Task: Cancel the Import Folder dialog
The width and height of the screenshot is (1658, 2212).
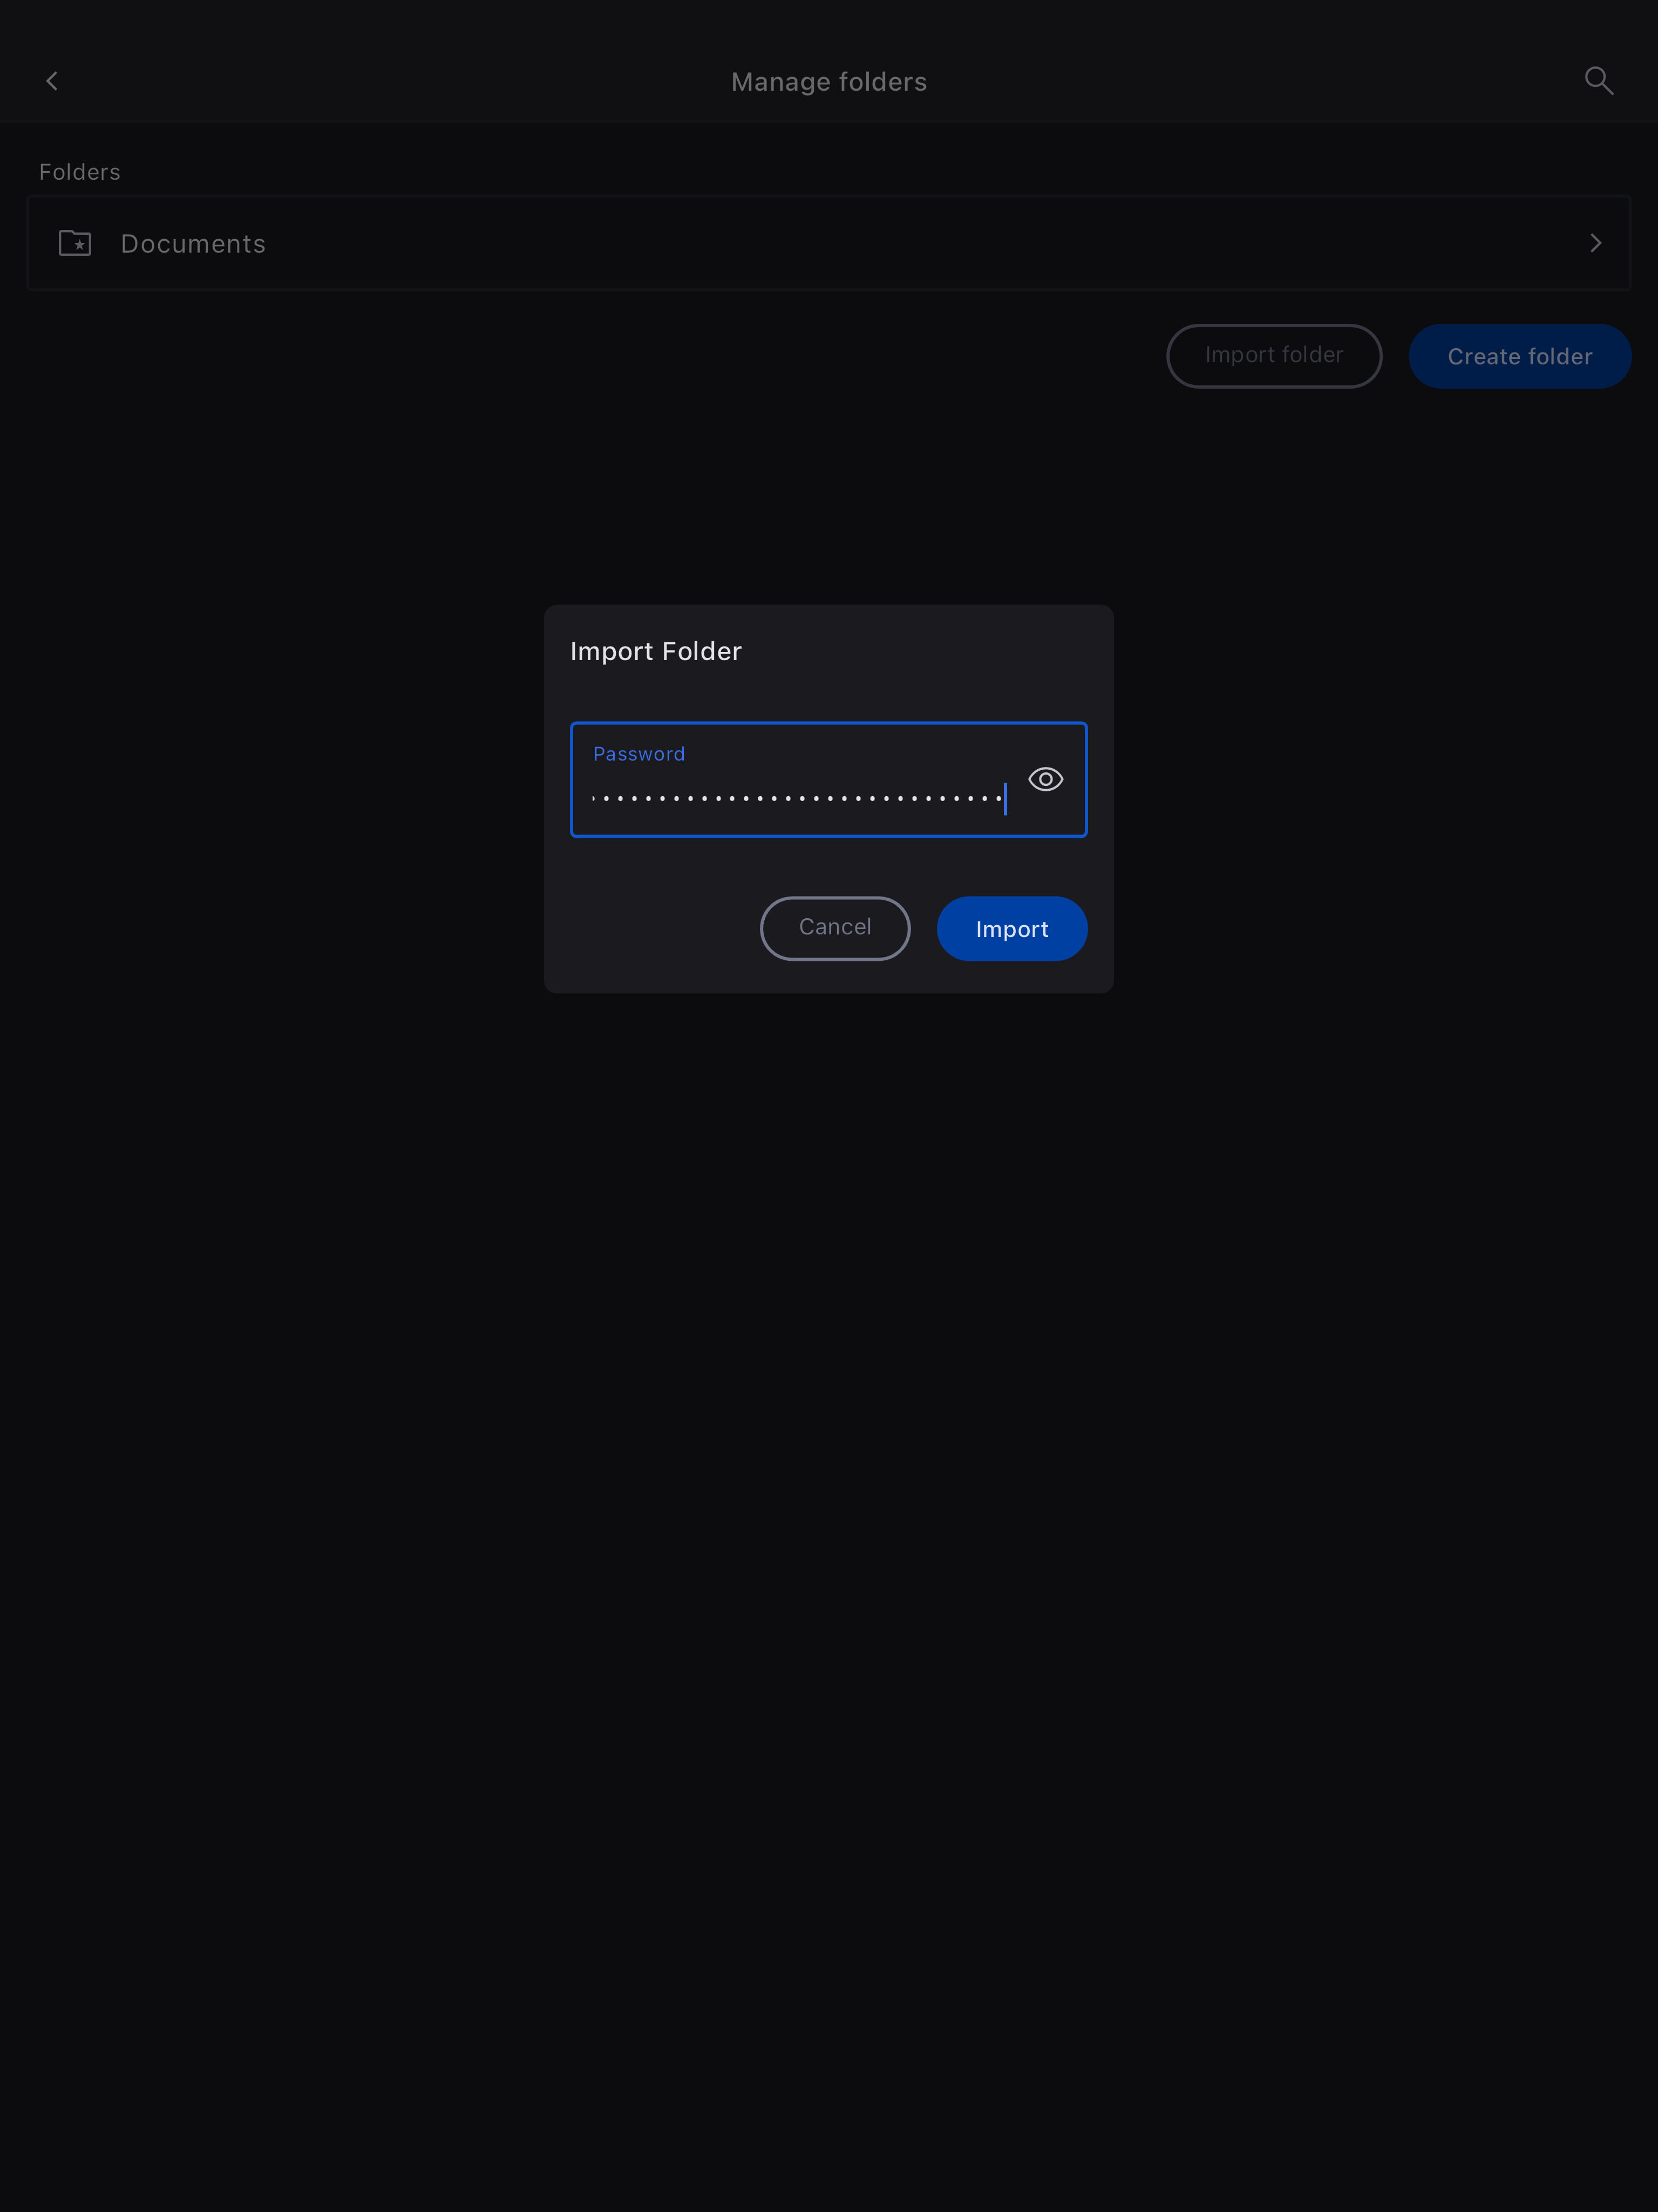Action: pos(834,928)
